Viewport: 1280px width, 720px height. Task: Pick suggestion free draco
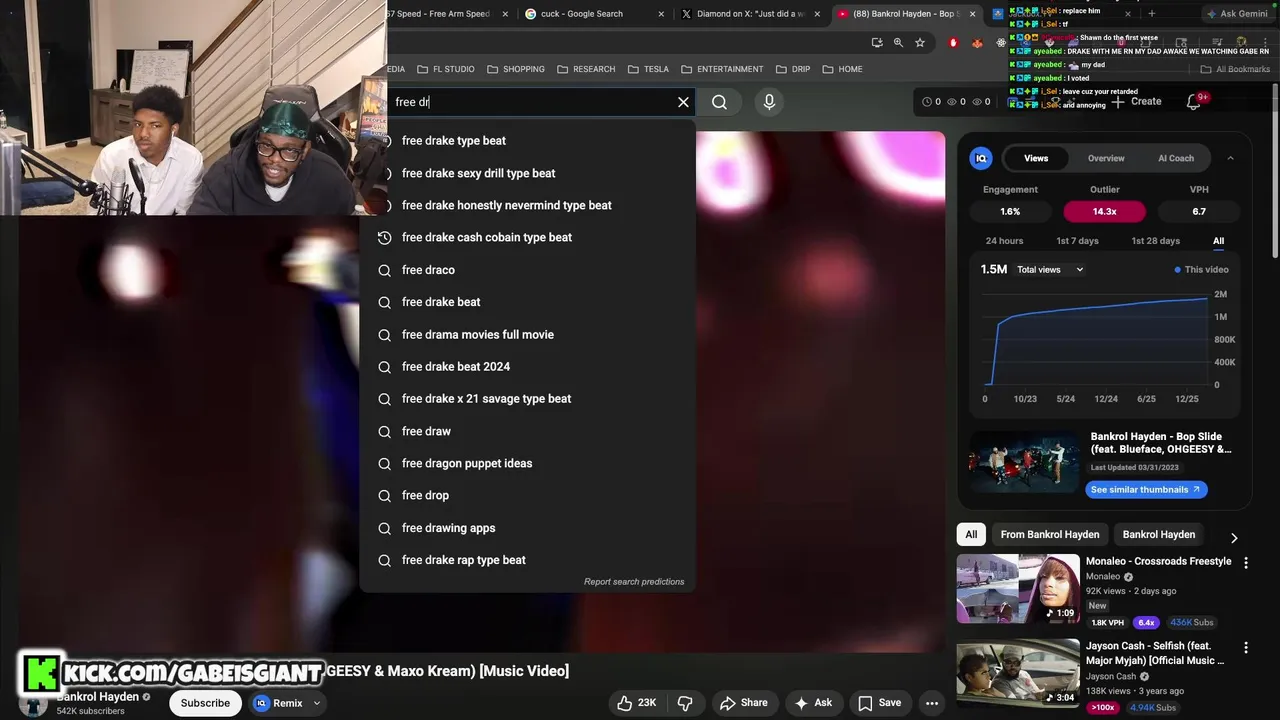[527, 270]
